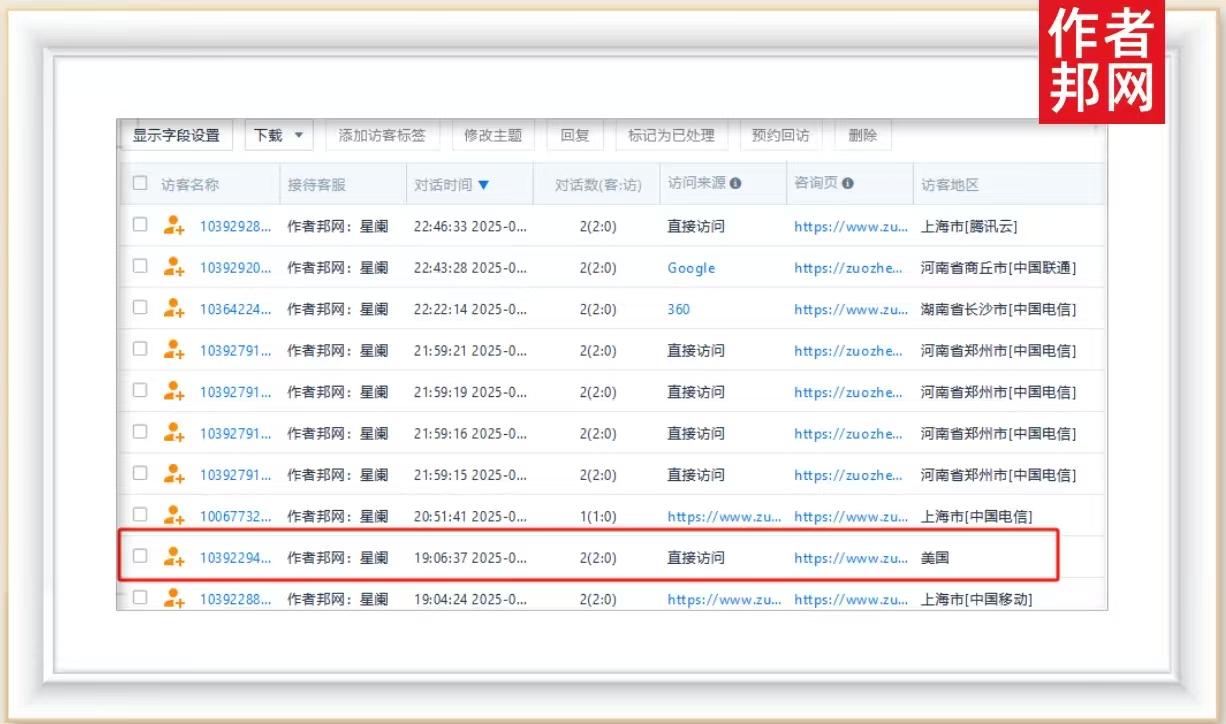The image size is (1226, 724).
Task: Click add-visitor icon in 美国 row
Action: (174, 557)
